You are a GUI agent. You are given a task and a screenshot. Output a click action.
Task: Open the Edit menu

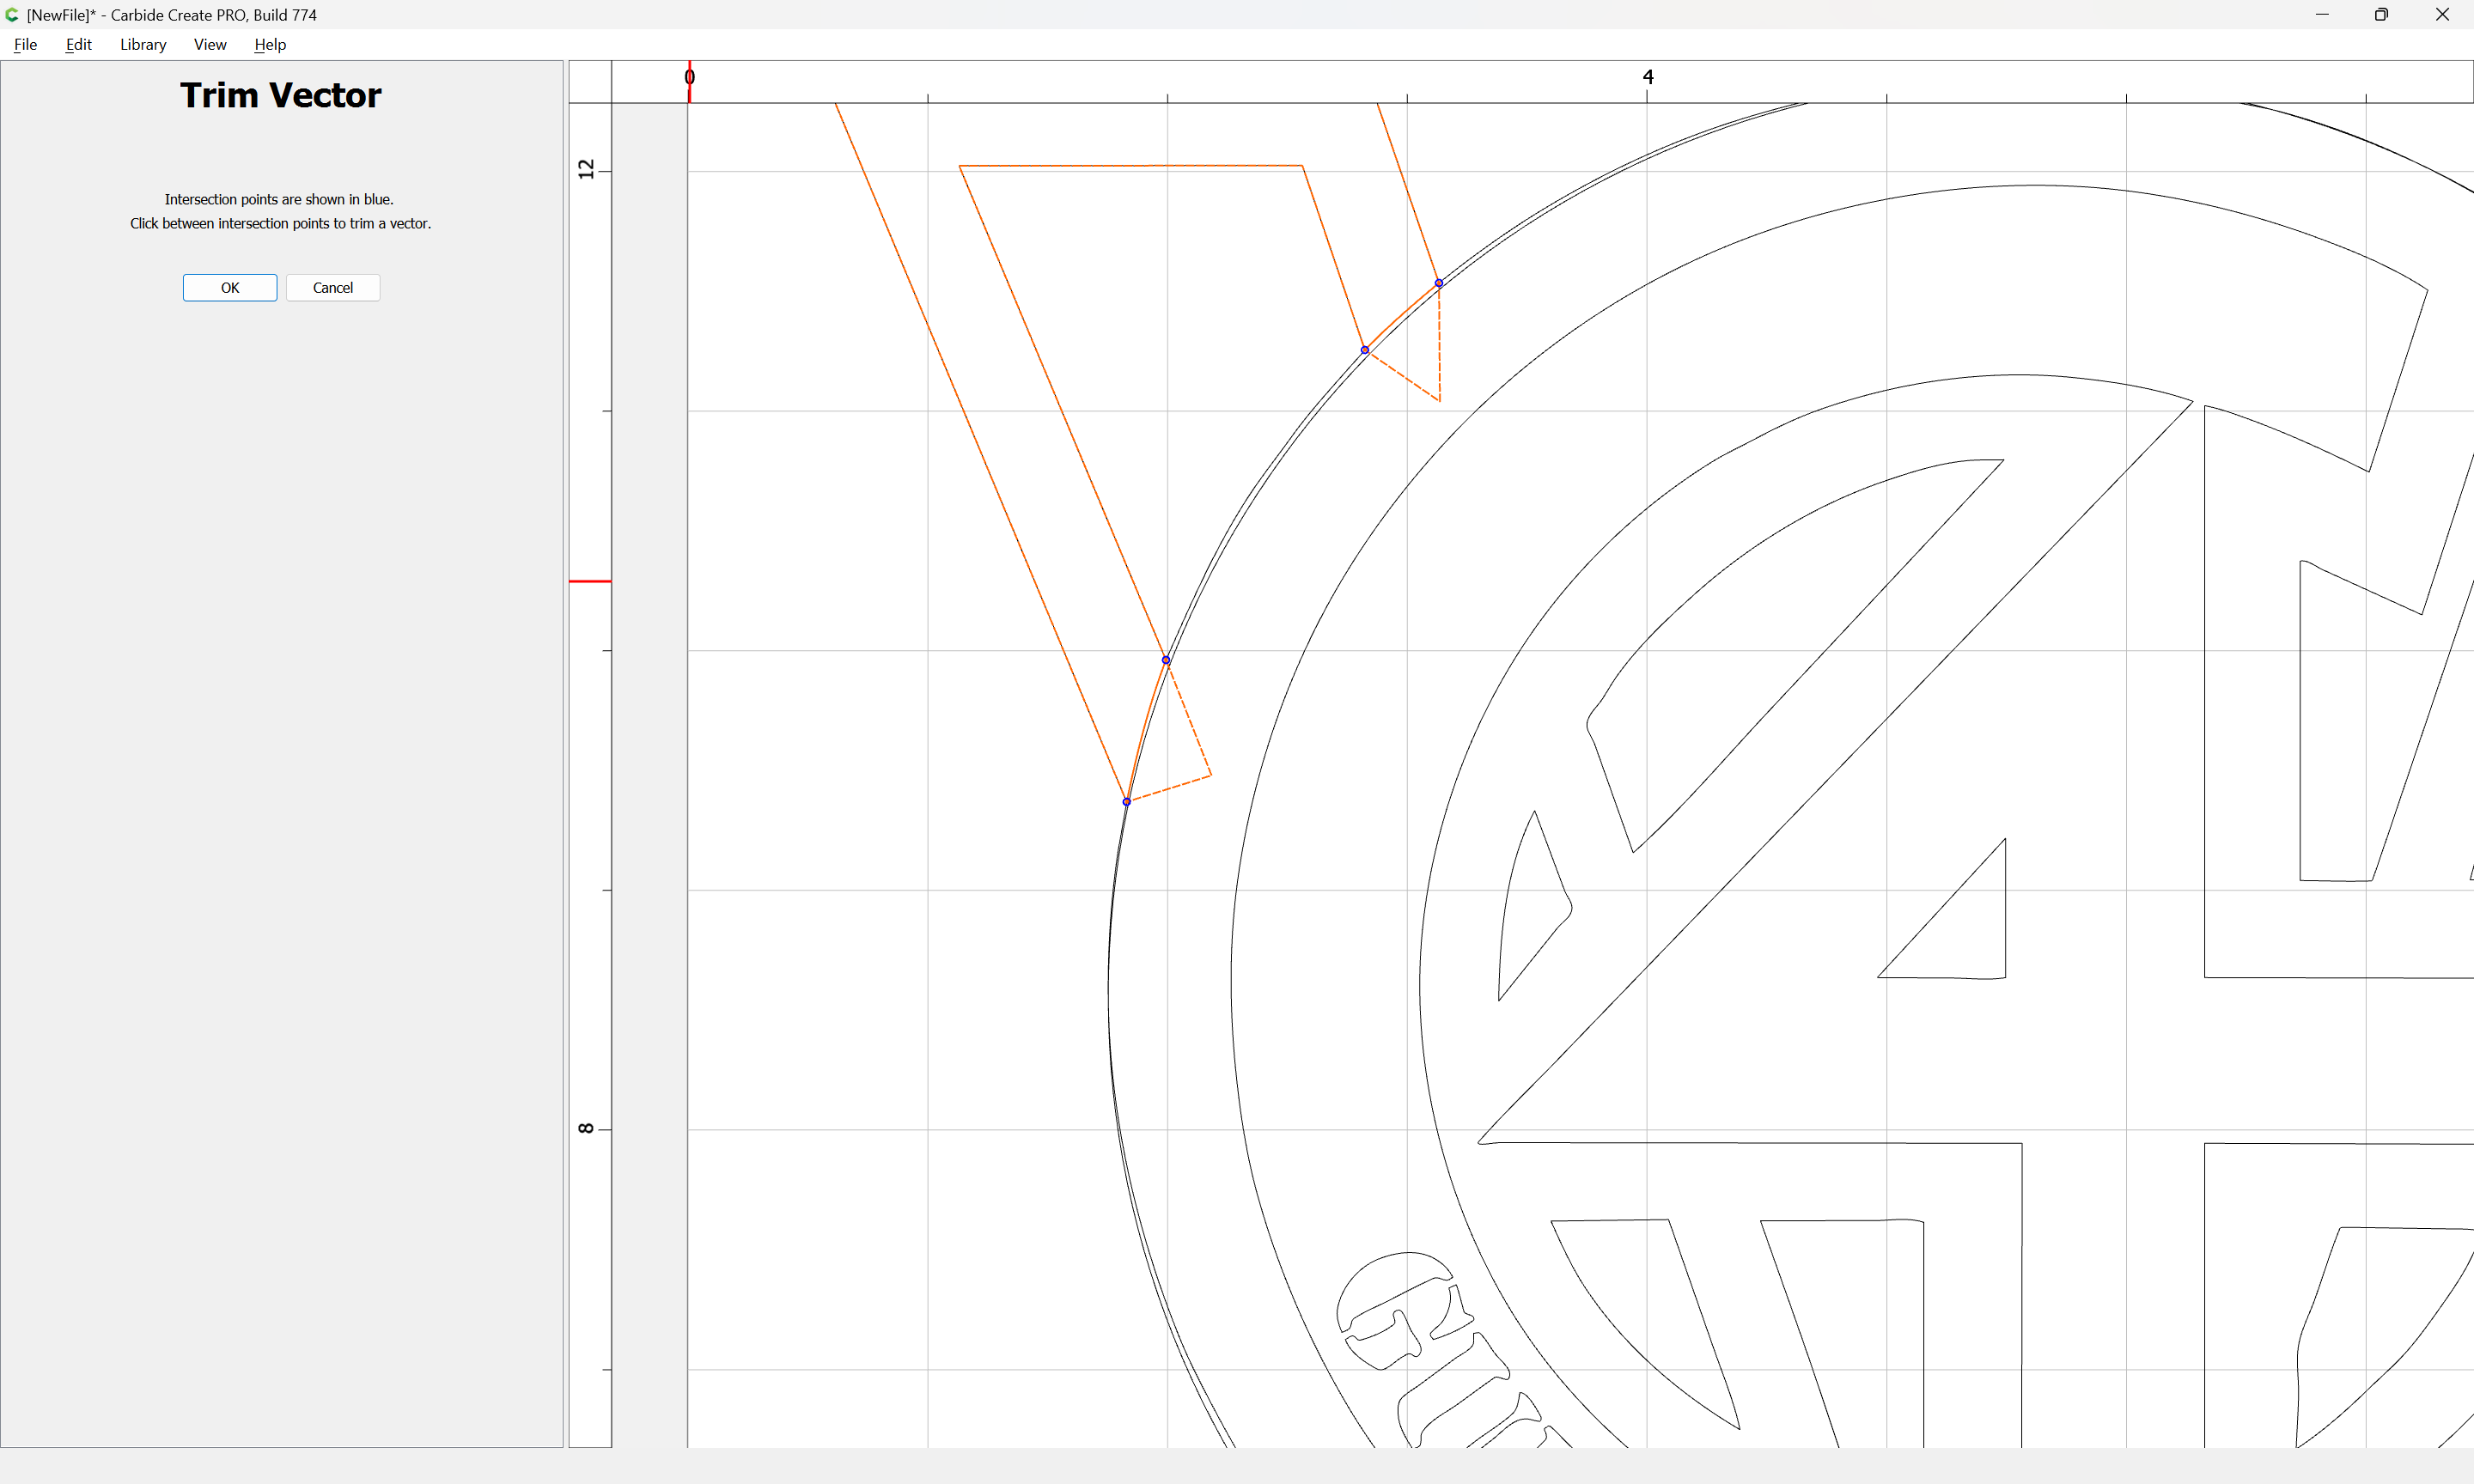point(78,44)
